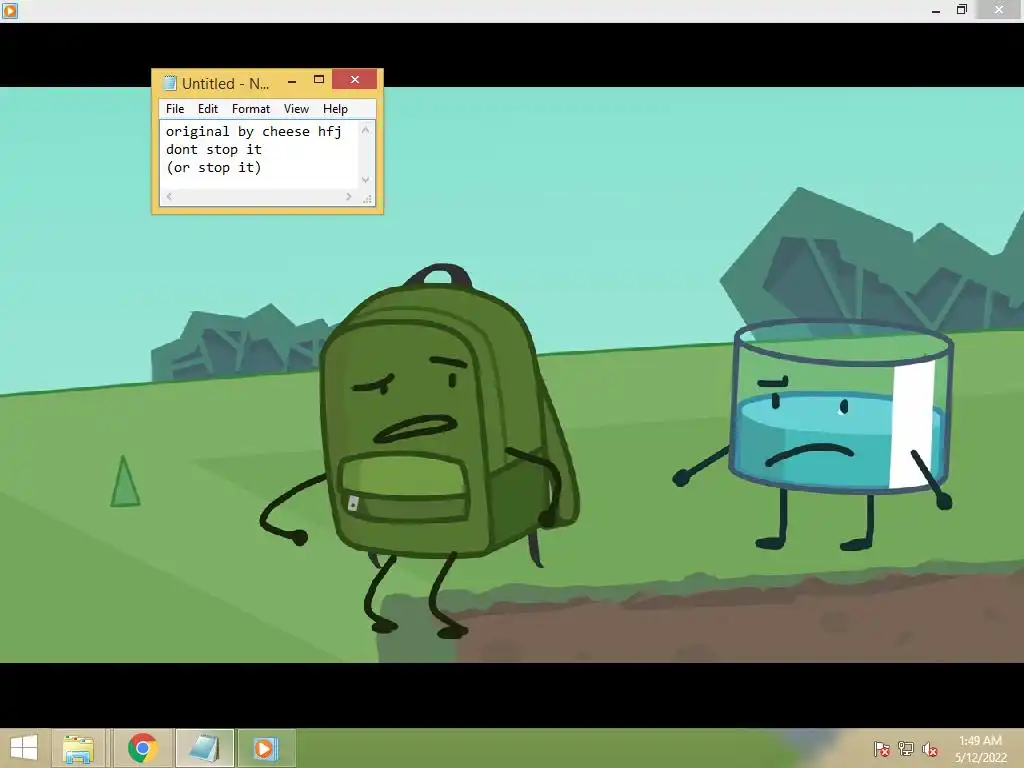Viewport: 1024px width, 768px height.
Task: Open the View menu in Notepad
Action: [296, 109]
